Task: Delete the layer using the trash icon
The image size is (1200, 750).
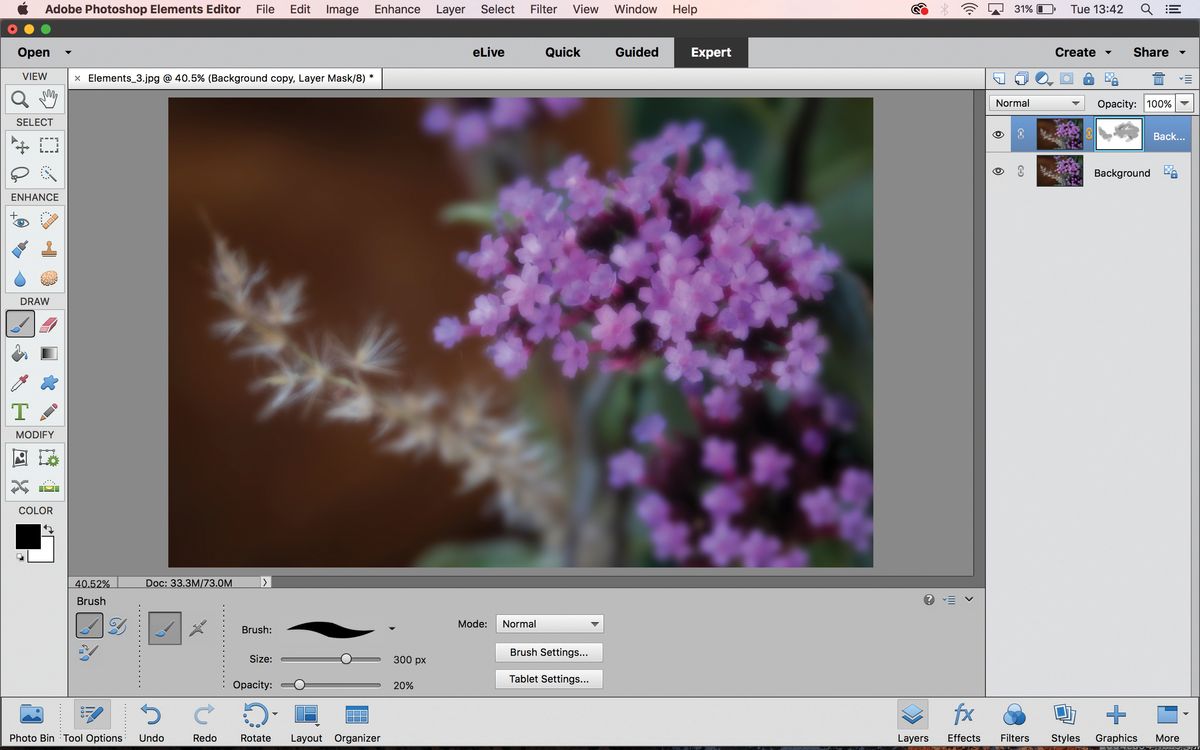Action: pyautogui.click(x=1158, y=78)
